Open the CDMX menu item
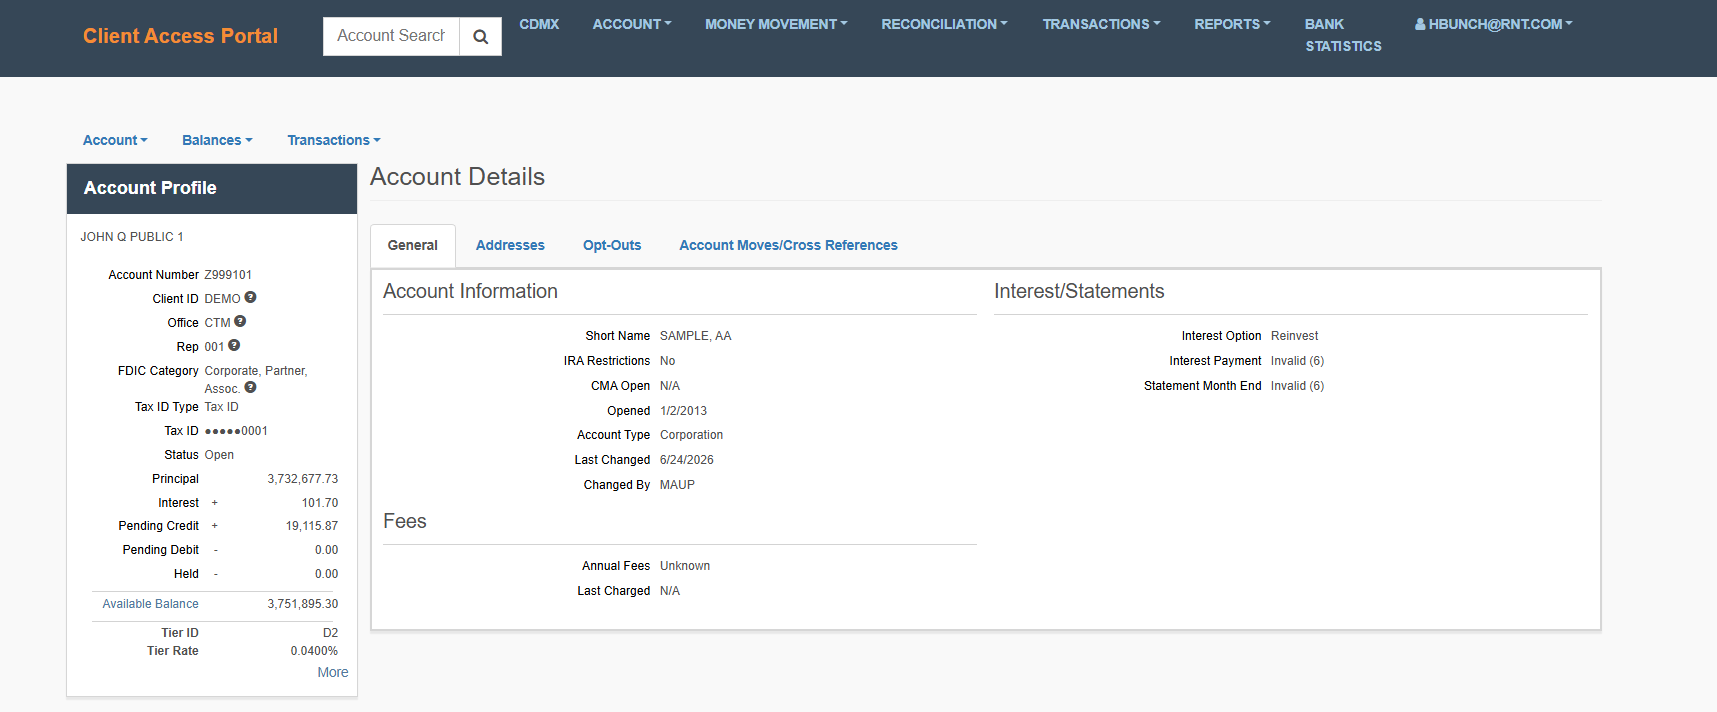The height and width of the screenshot is (712, 1717). point(539,24)
